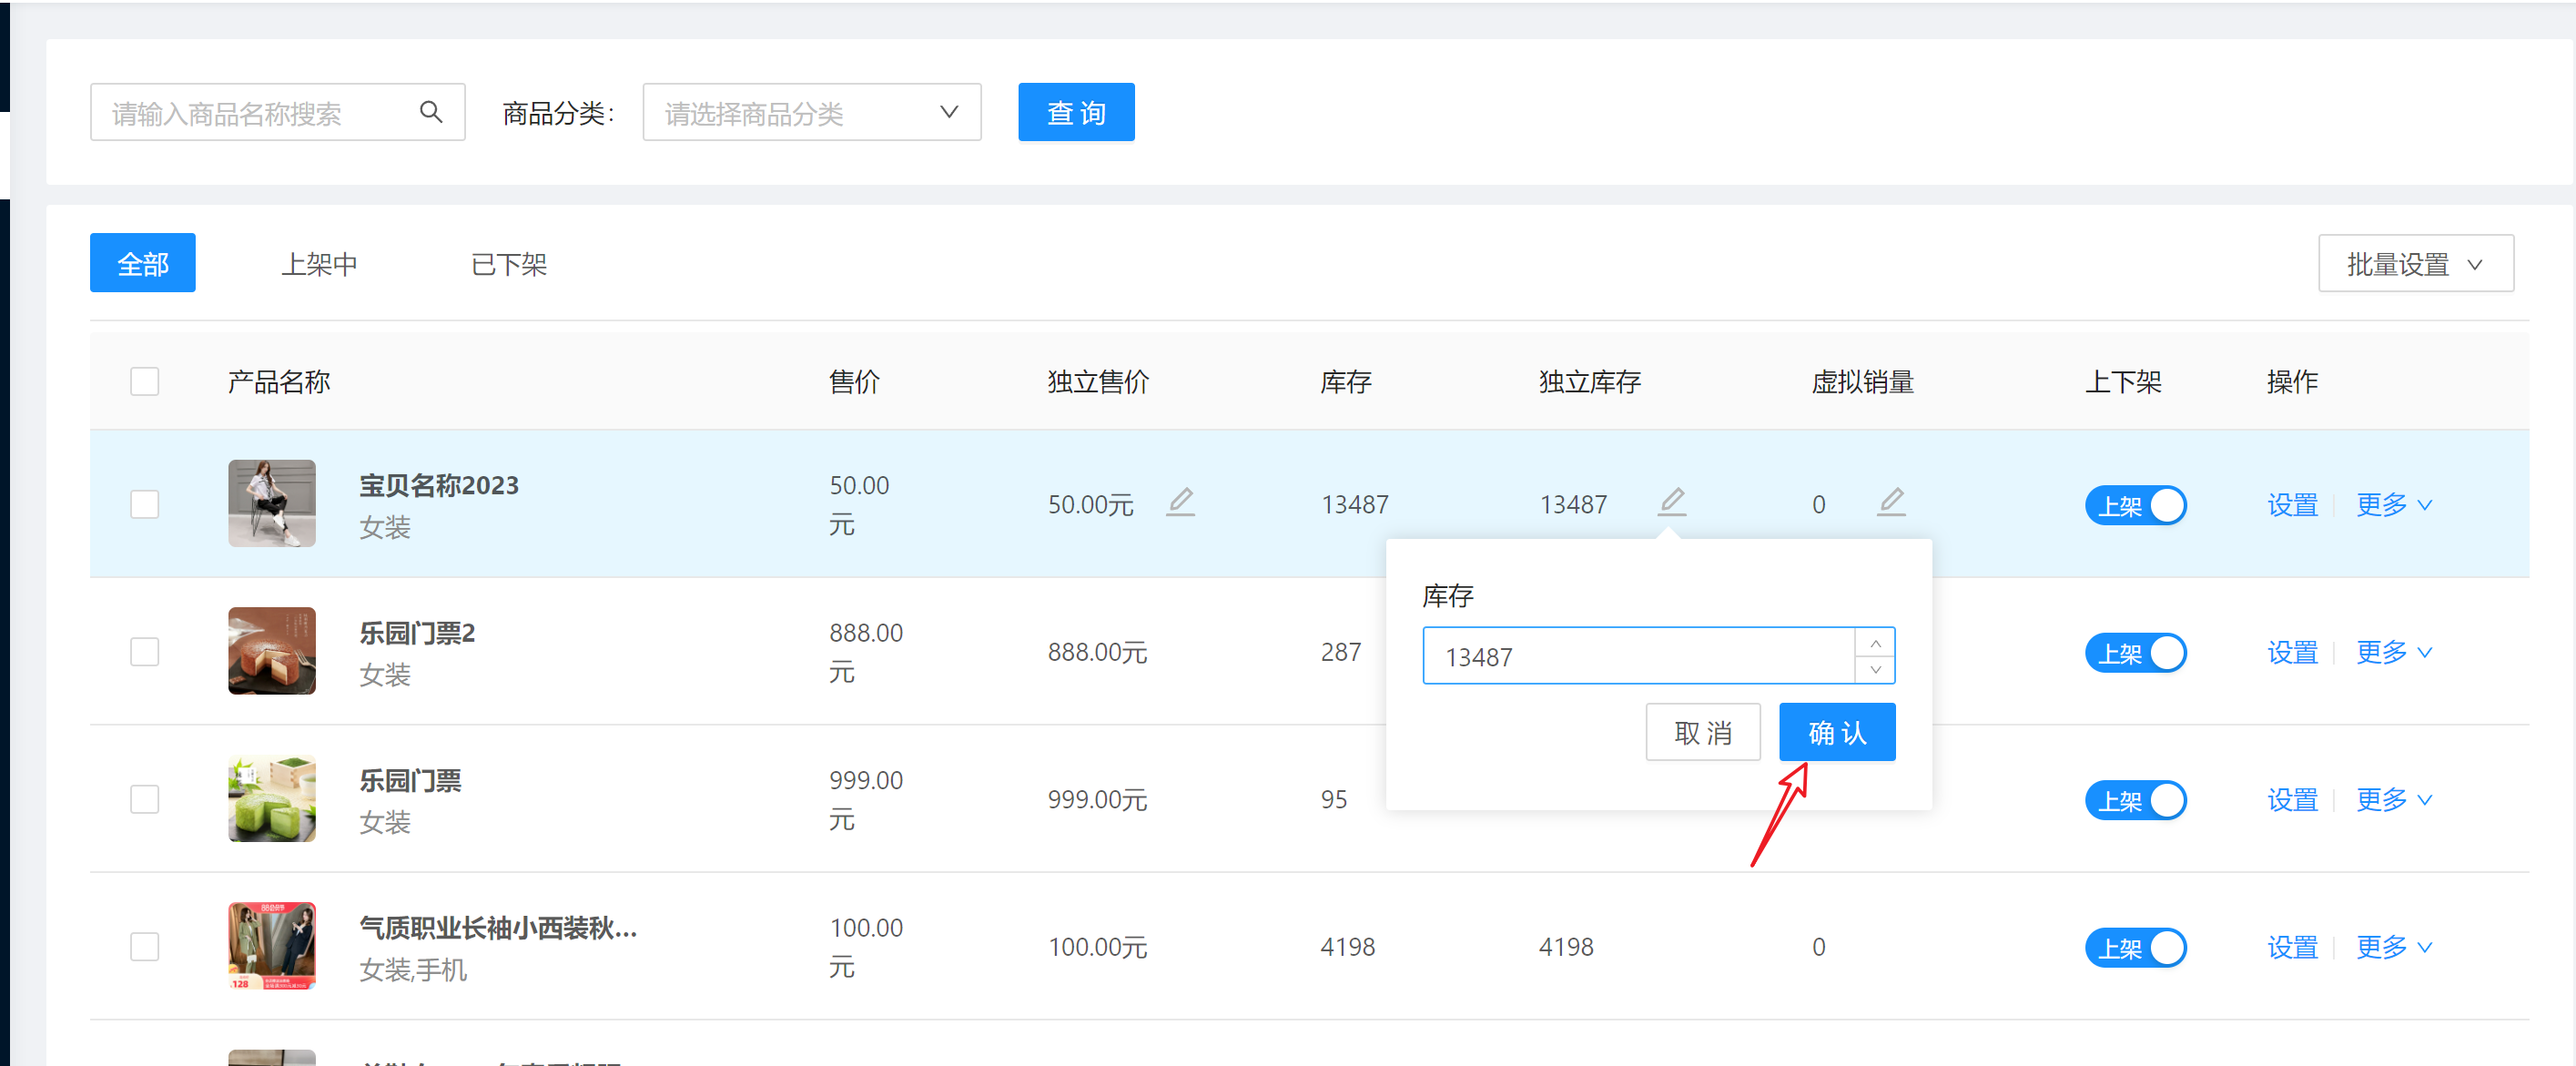Turn off 上架 switch for 气质职业长袖小西装

[x=2135, y=947]
